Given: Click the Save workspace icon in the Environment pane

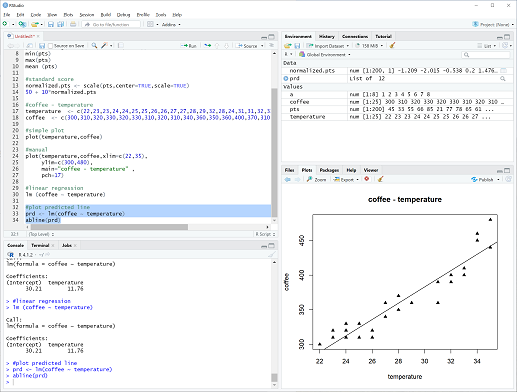Looking at the screenshot, I should [297, 46].
